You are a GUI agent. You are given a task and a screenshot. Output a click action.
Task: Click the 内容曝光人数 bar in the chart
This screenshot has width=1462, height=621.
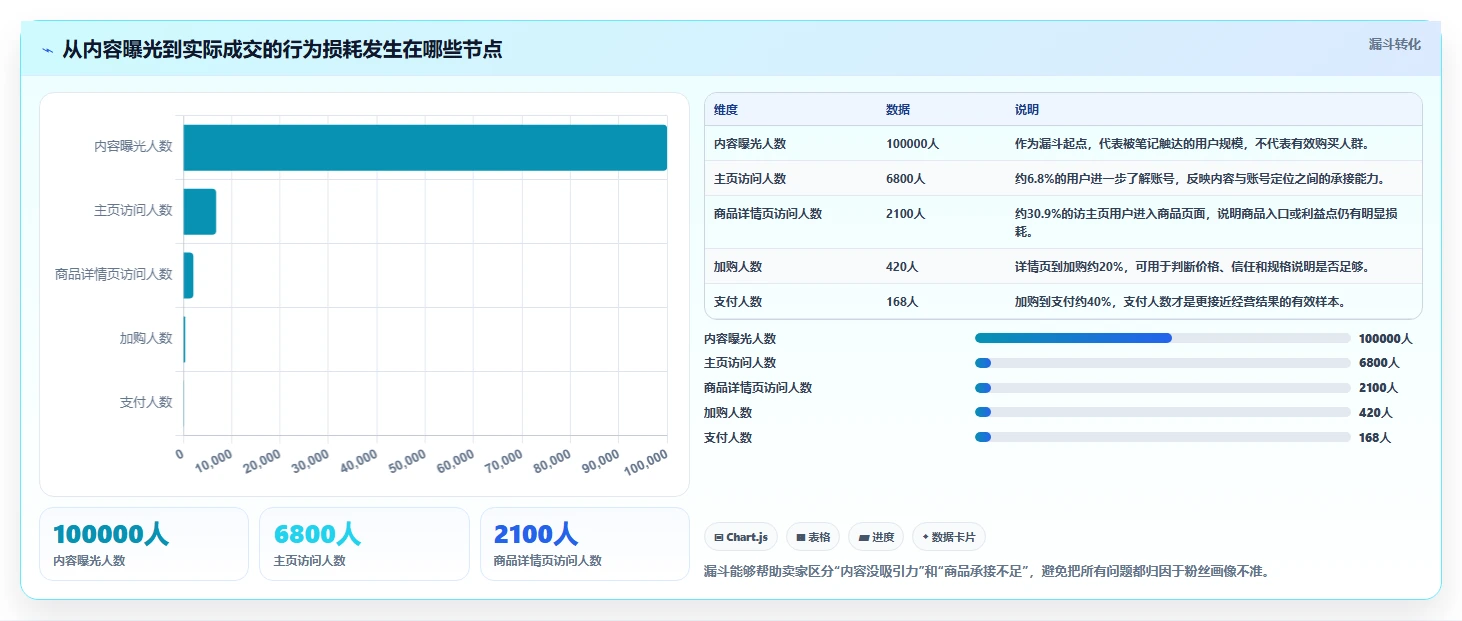425,147
